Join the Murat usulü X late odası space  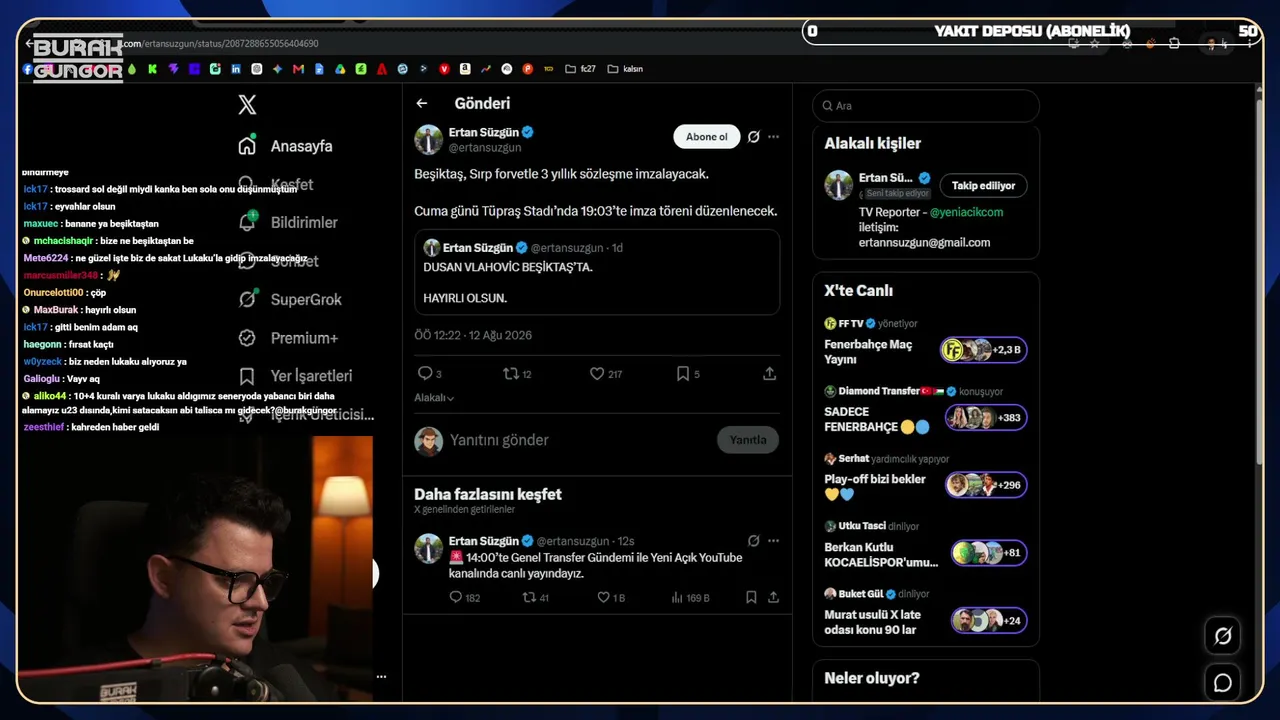(x=872, y=622)
